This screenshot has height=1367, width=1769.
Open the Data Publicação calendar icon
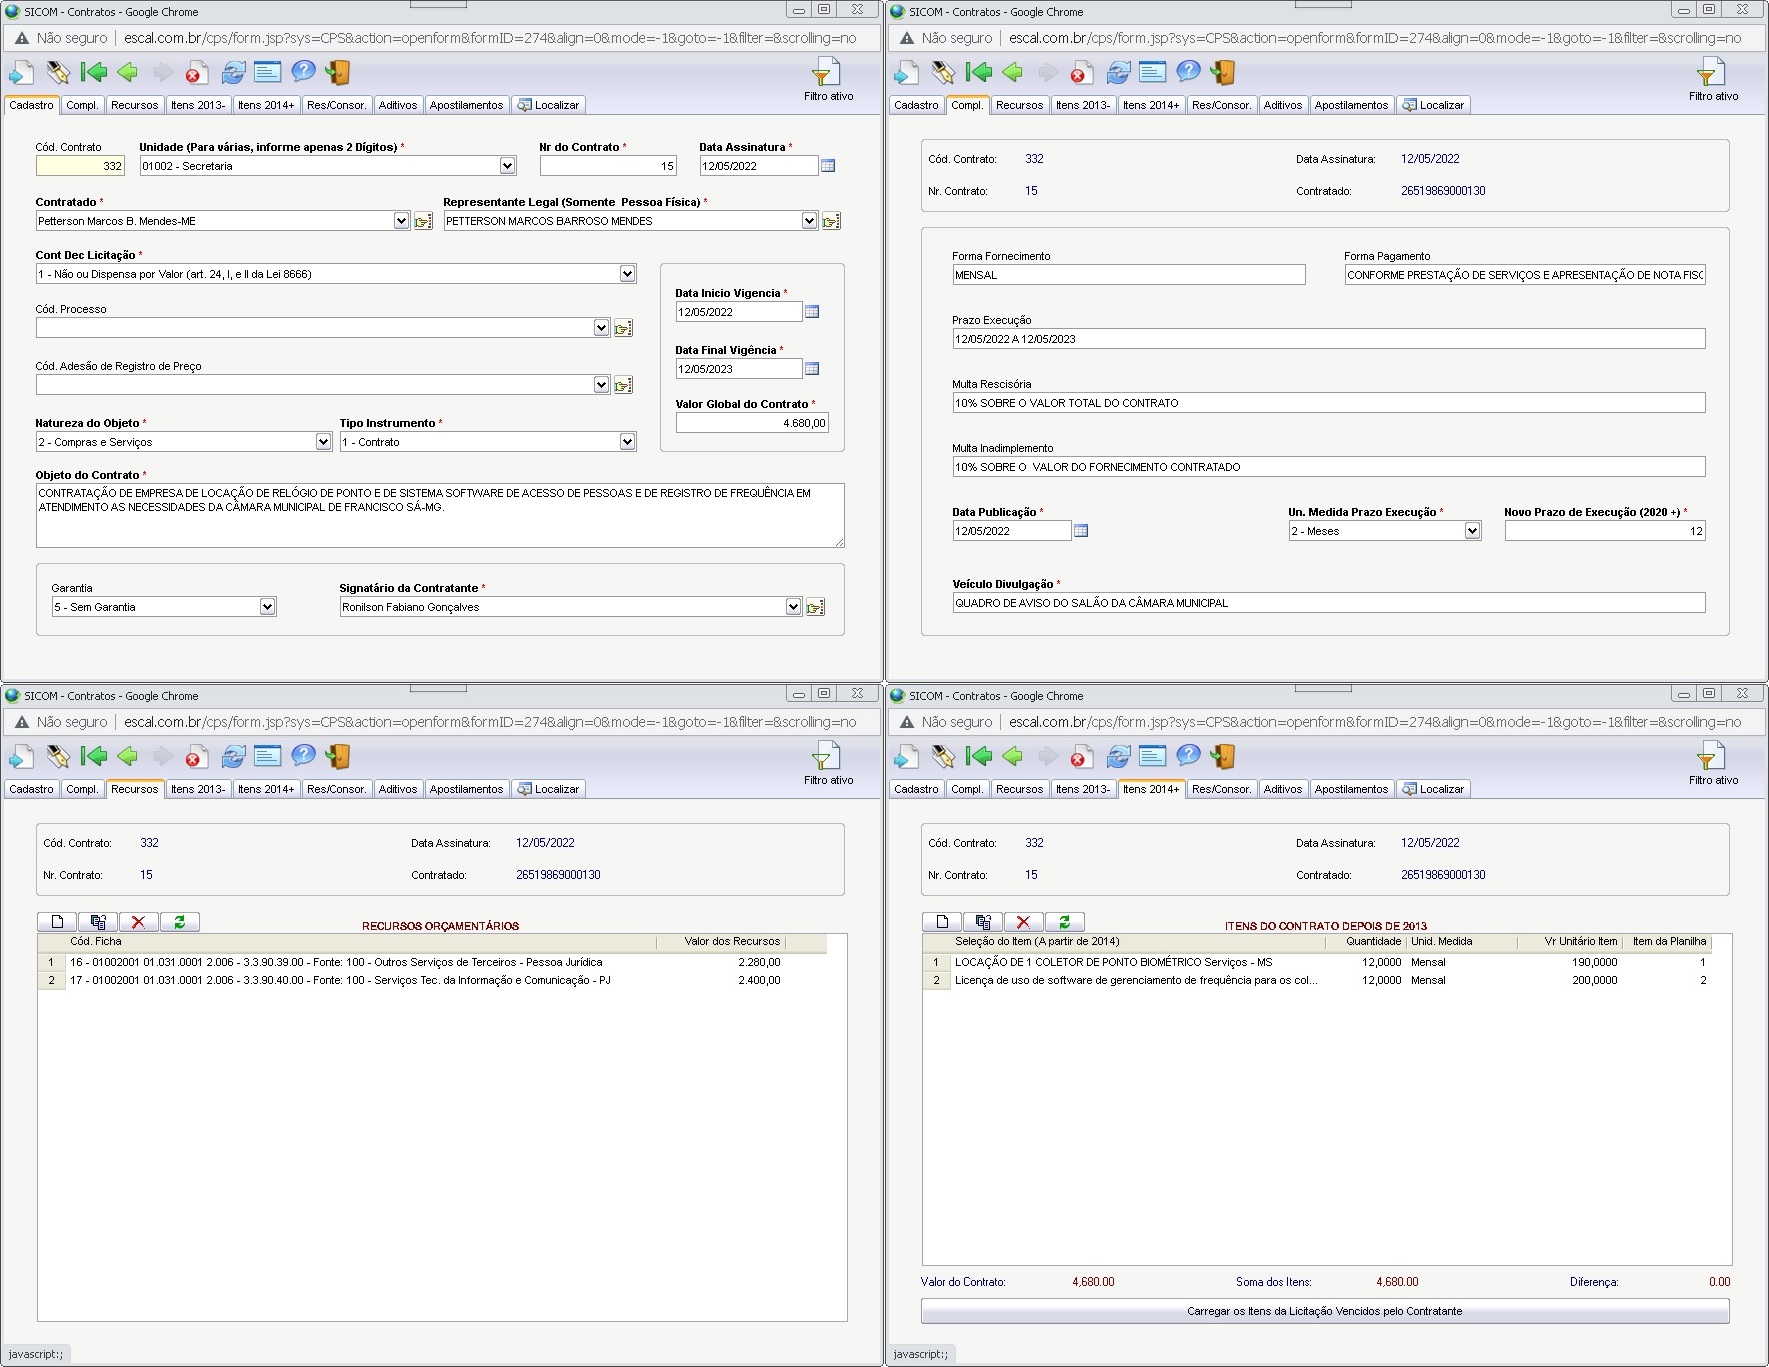pyautogui.click(x=1081, y=531)
